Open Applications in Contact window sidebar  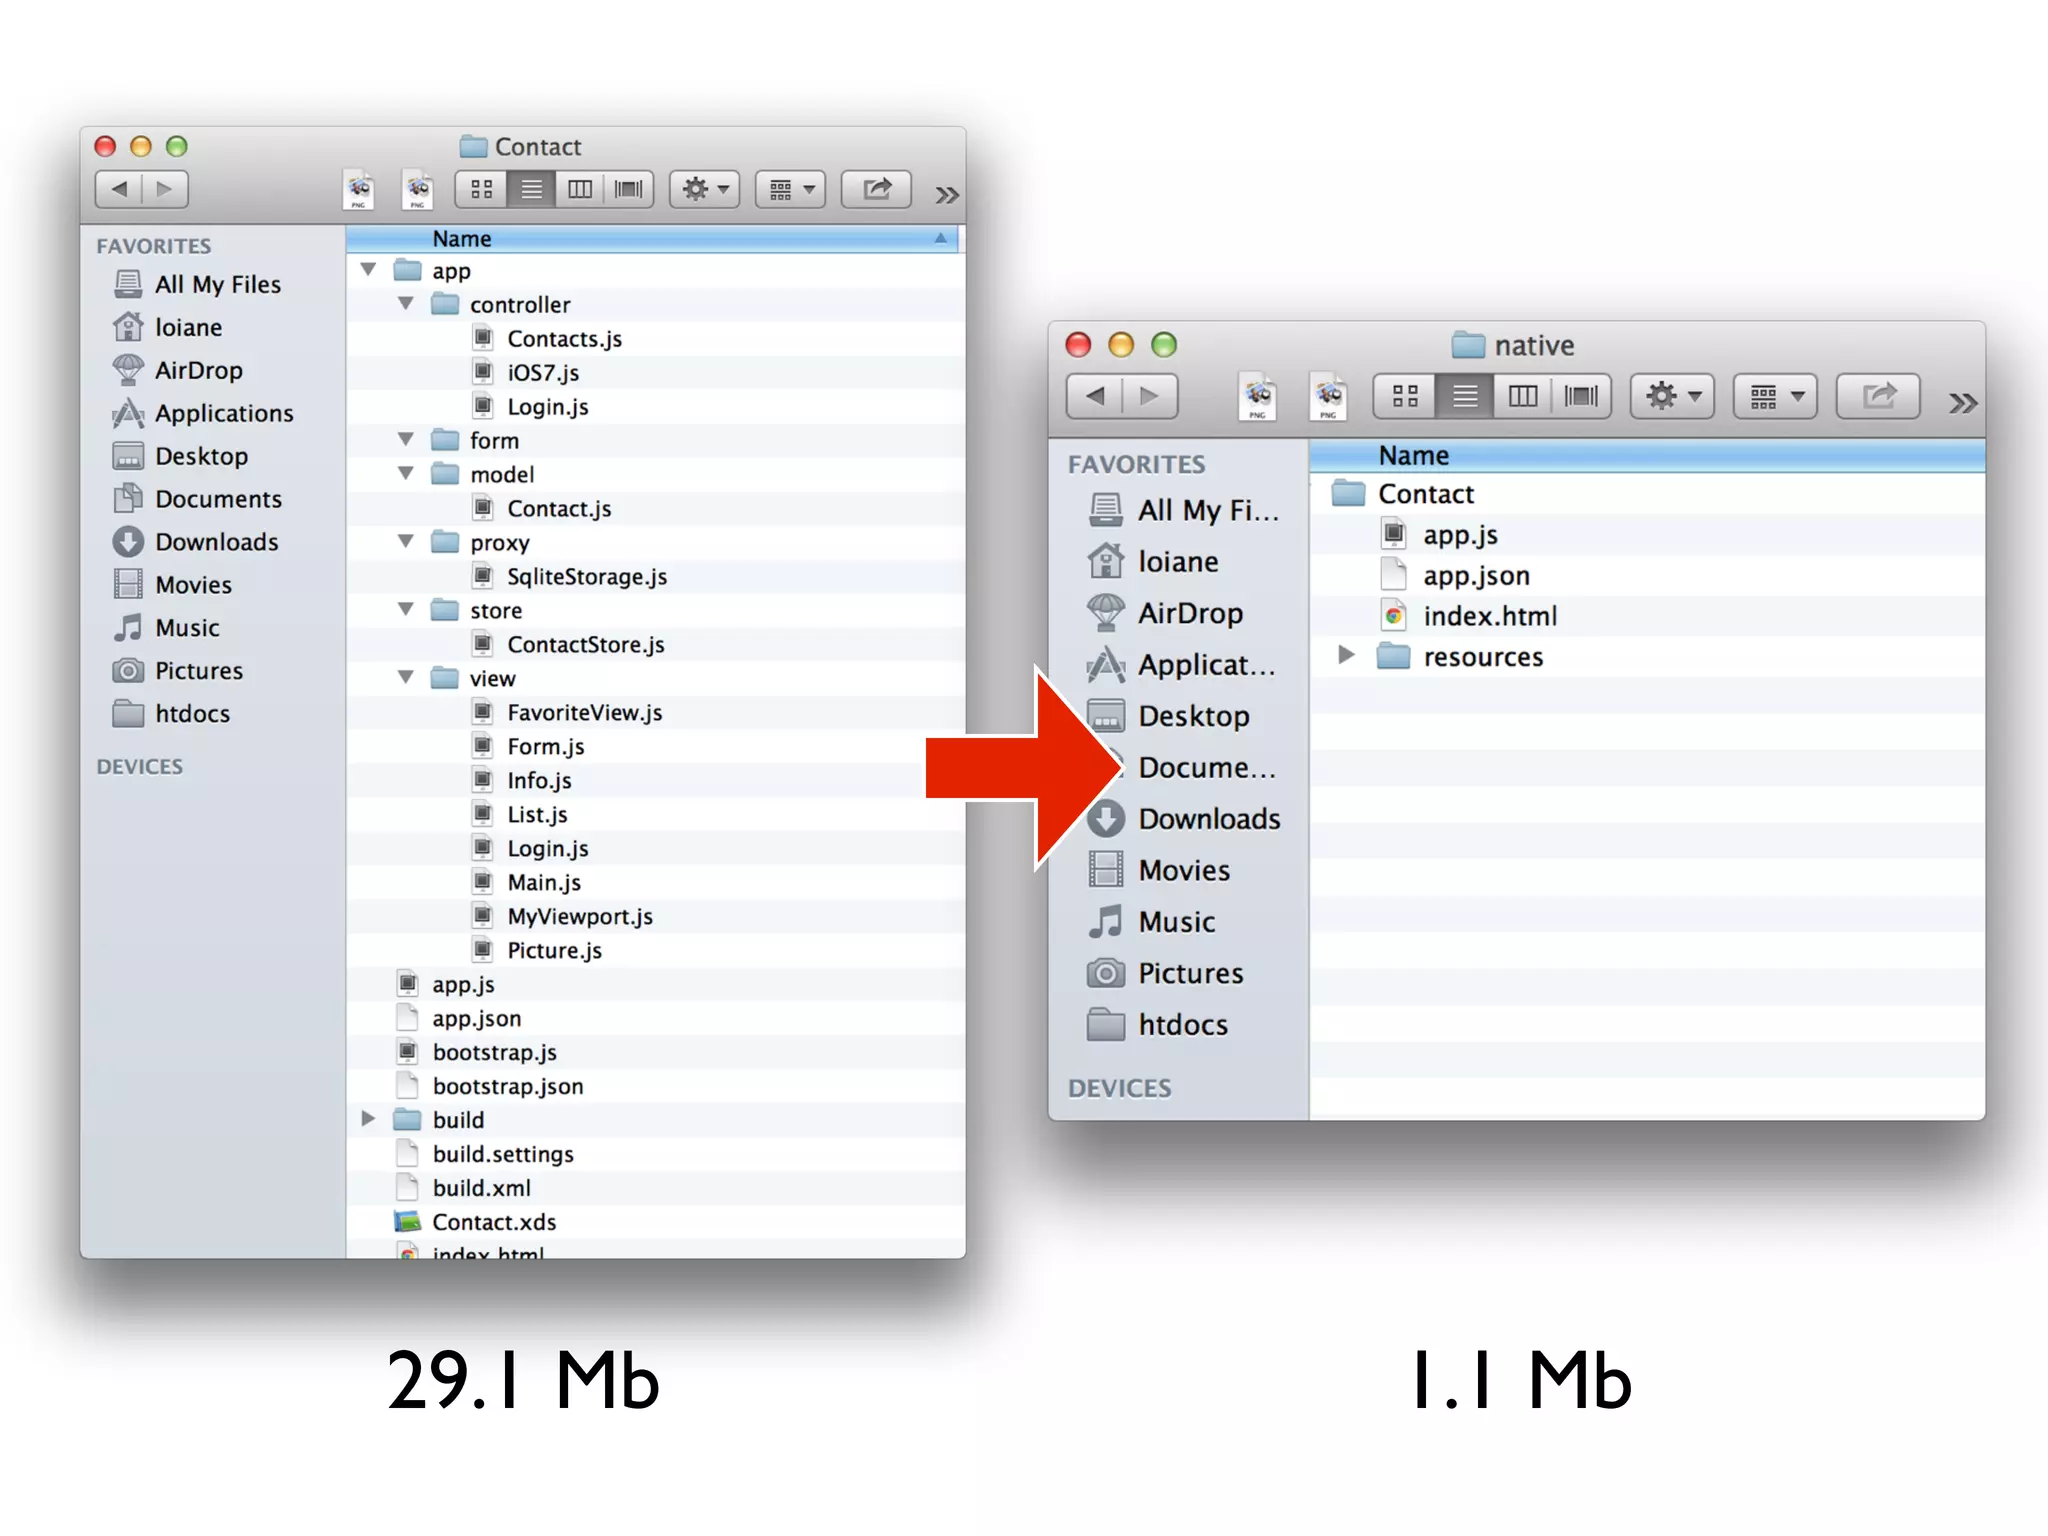tap(203, 413)
